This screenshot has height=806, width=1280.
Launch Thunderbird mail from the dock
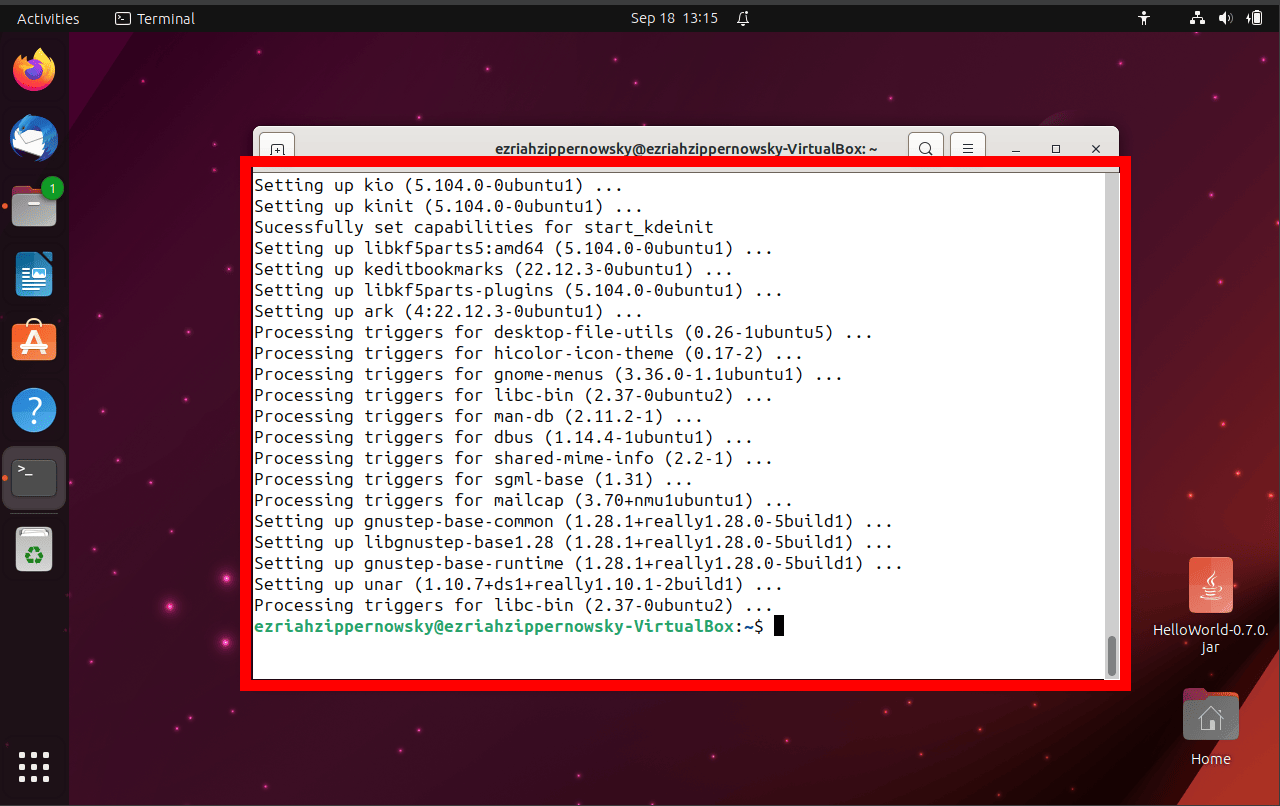pyautogui.click(x=34, y=138)
